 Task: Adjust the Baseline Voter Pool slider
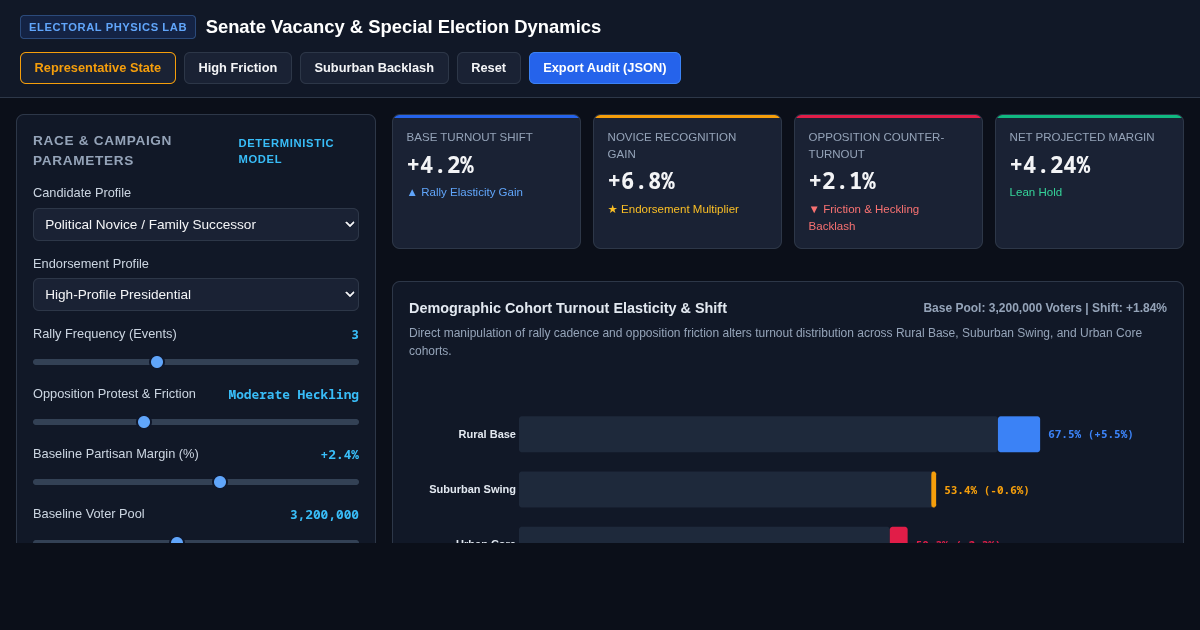(196, 541)
